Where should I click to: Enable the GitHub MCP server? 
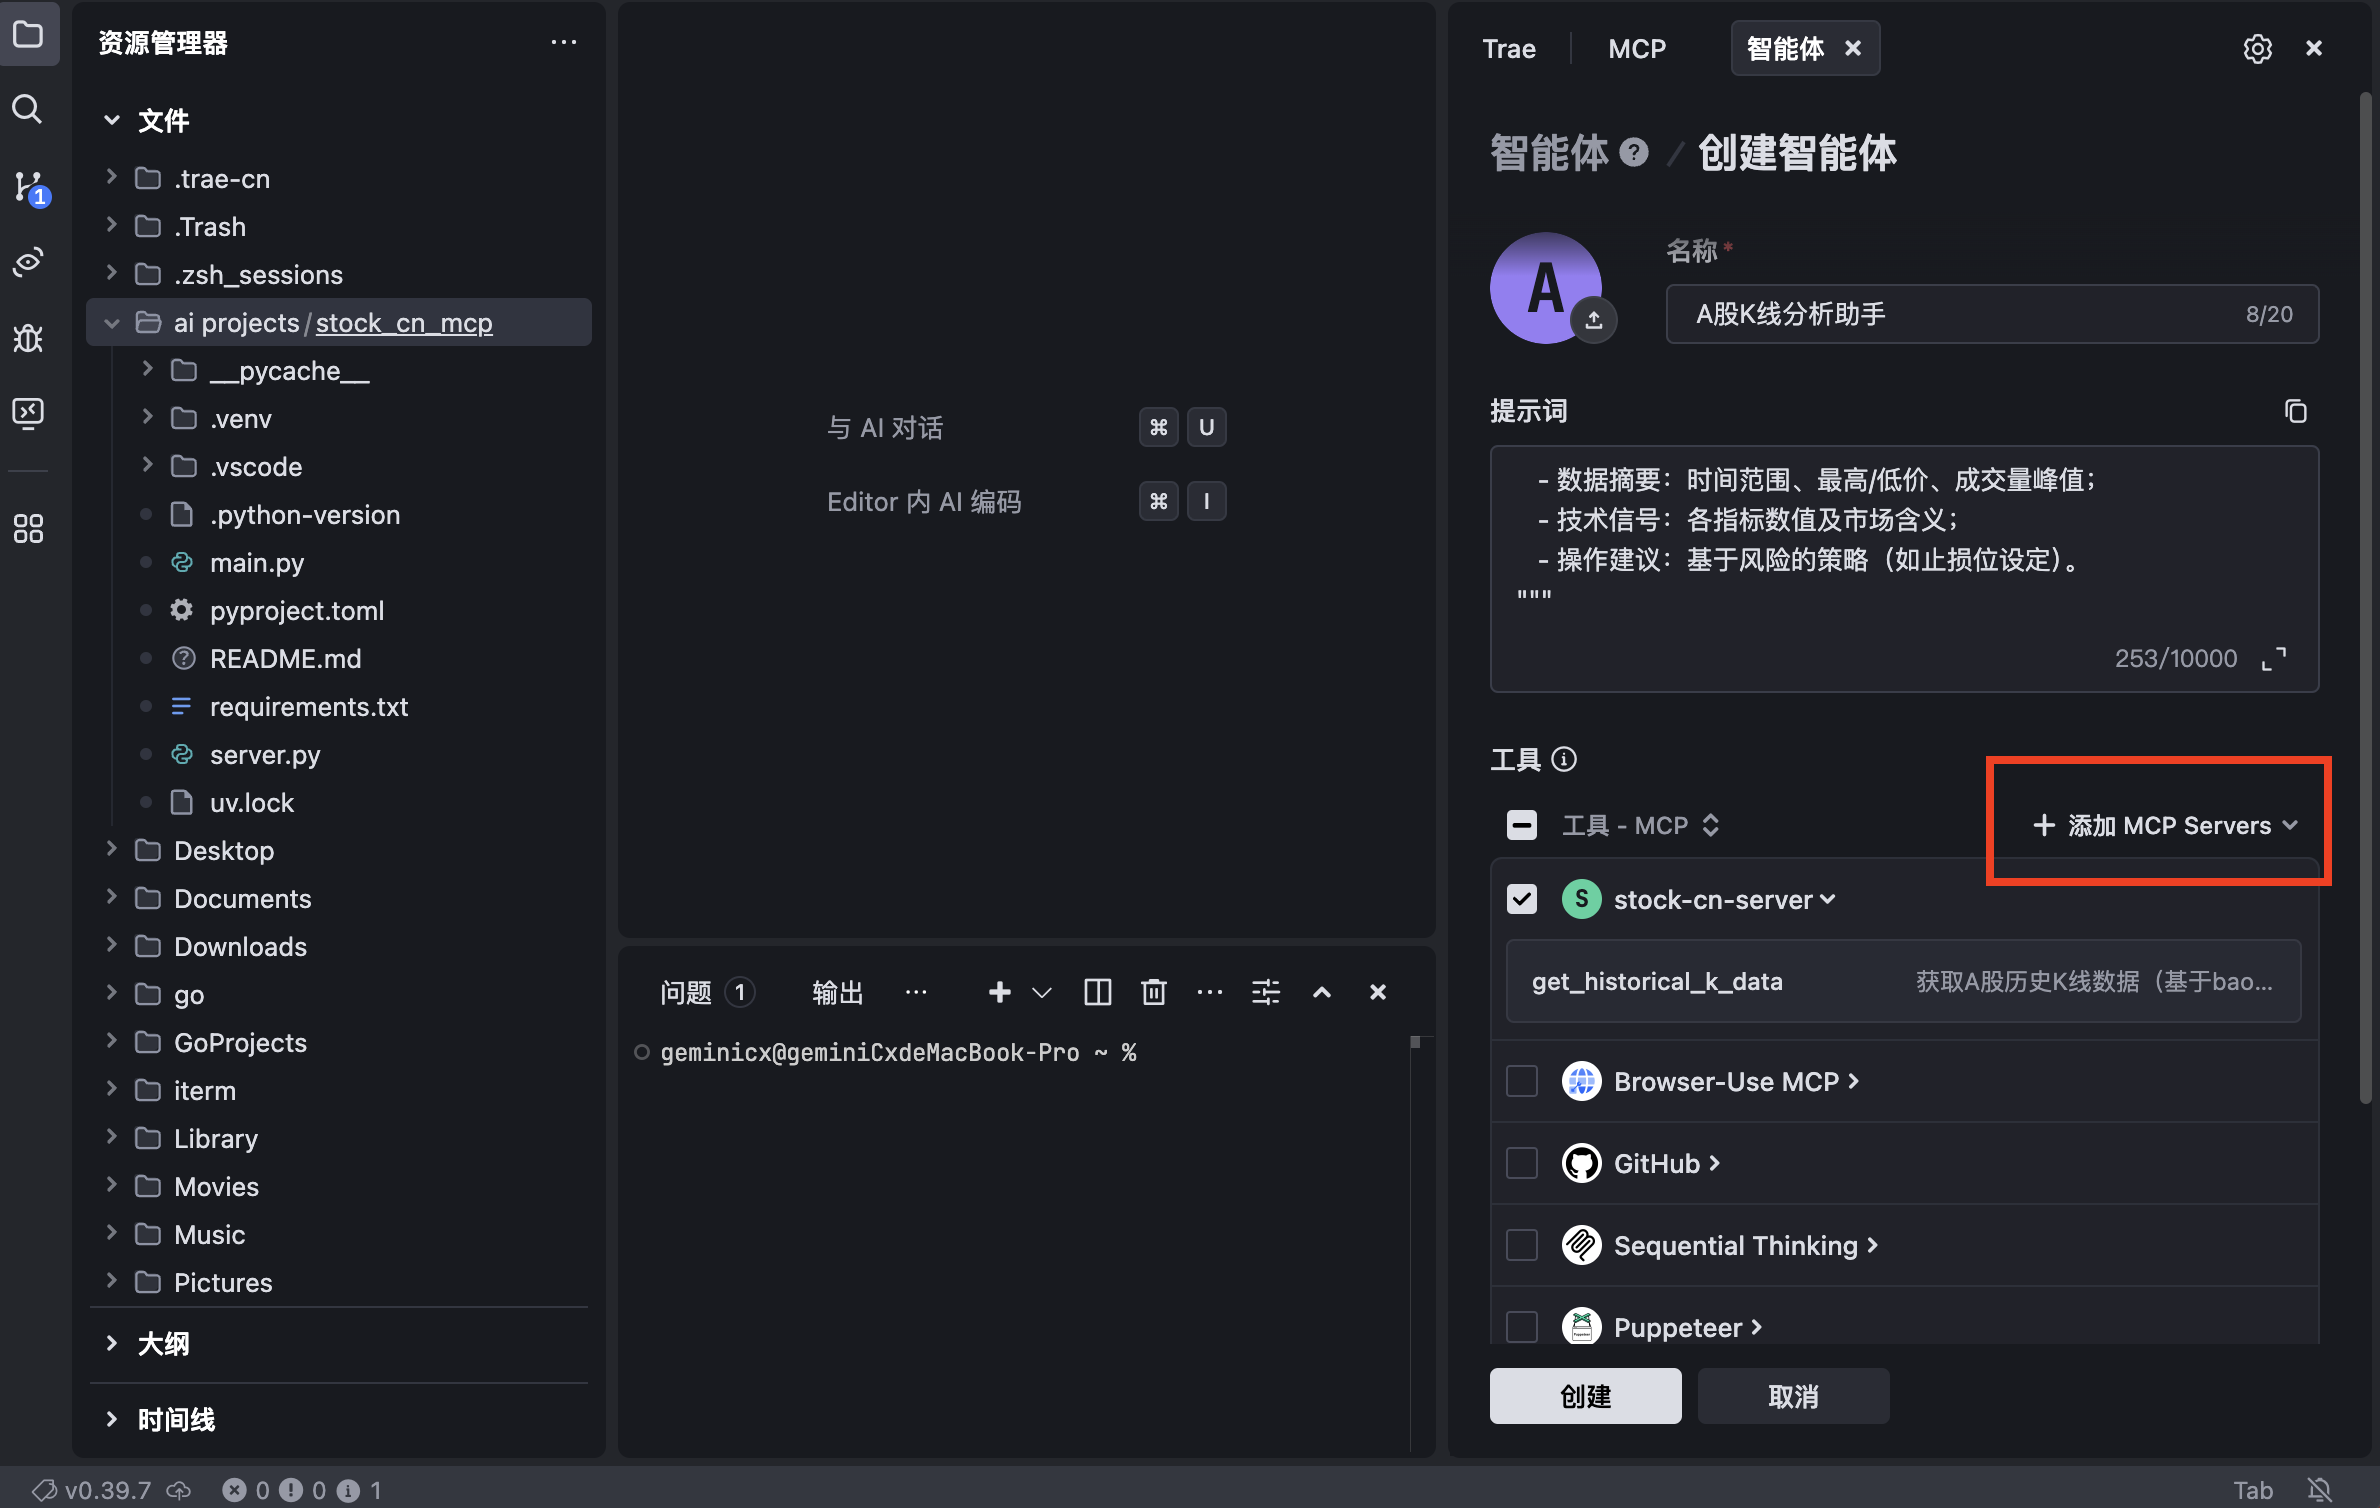1521,1163
